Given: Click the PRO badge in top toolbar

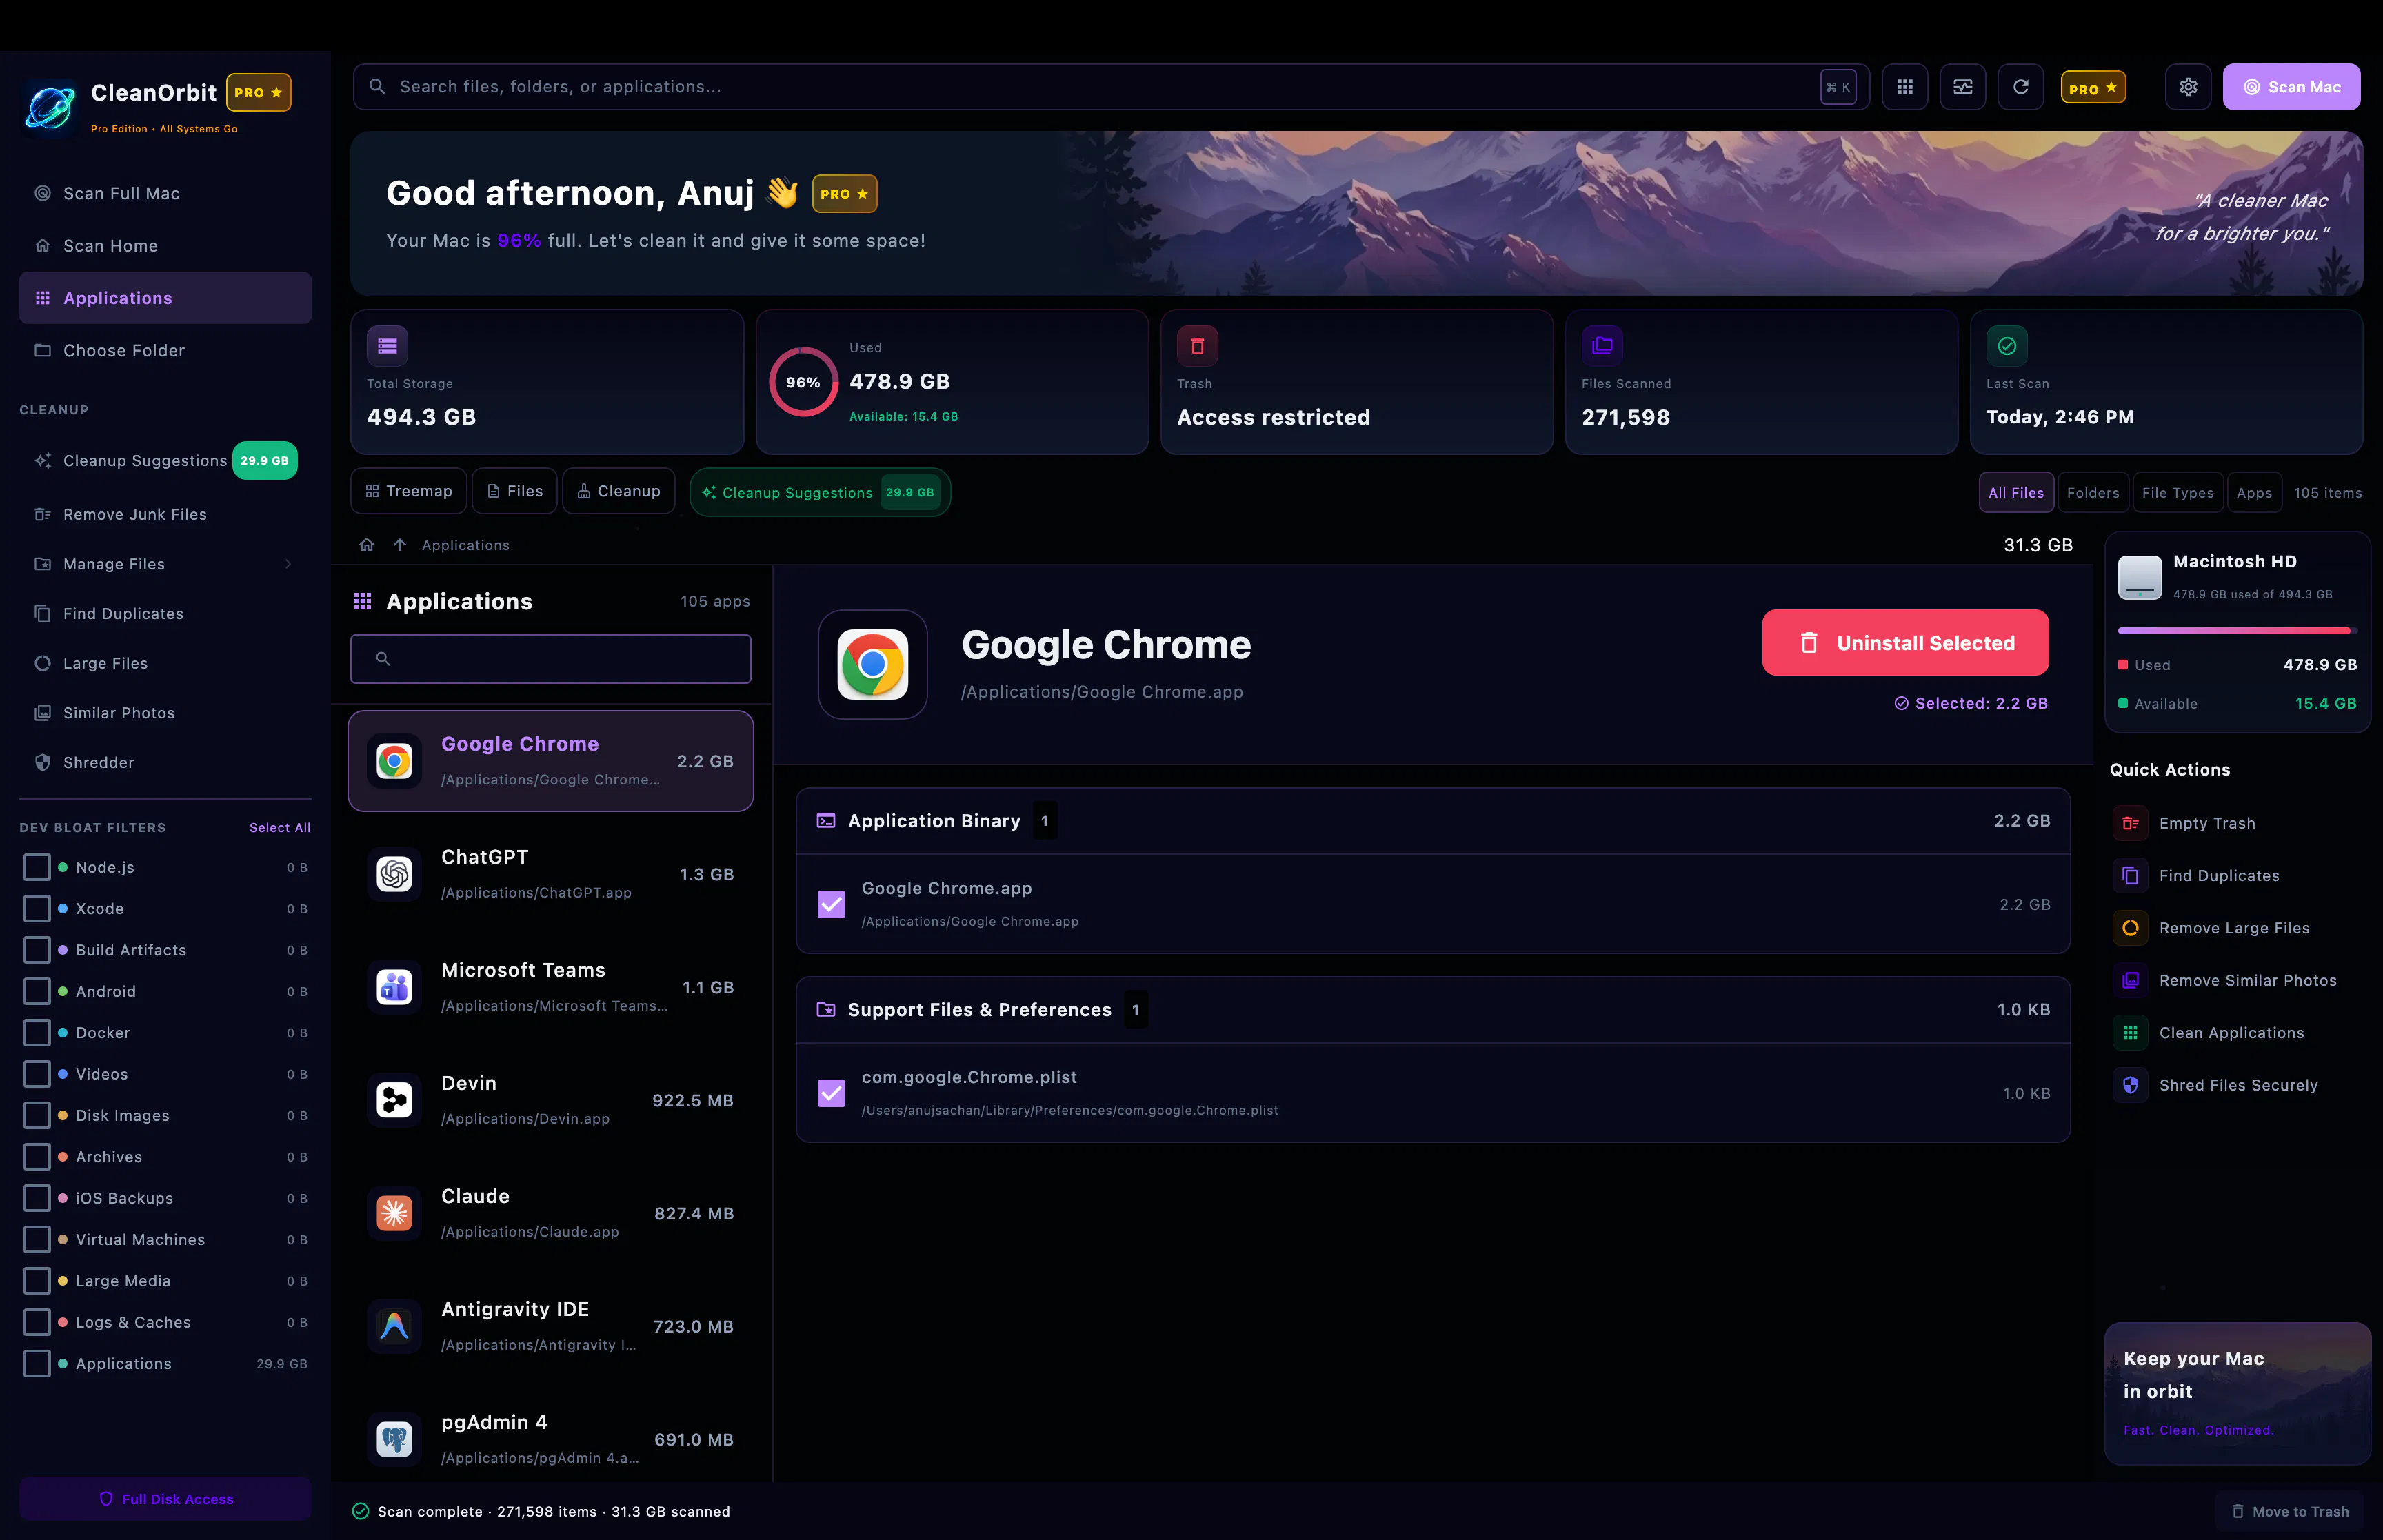Looking at the screenshot, I should click(2093, 88).
